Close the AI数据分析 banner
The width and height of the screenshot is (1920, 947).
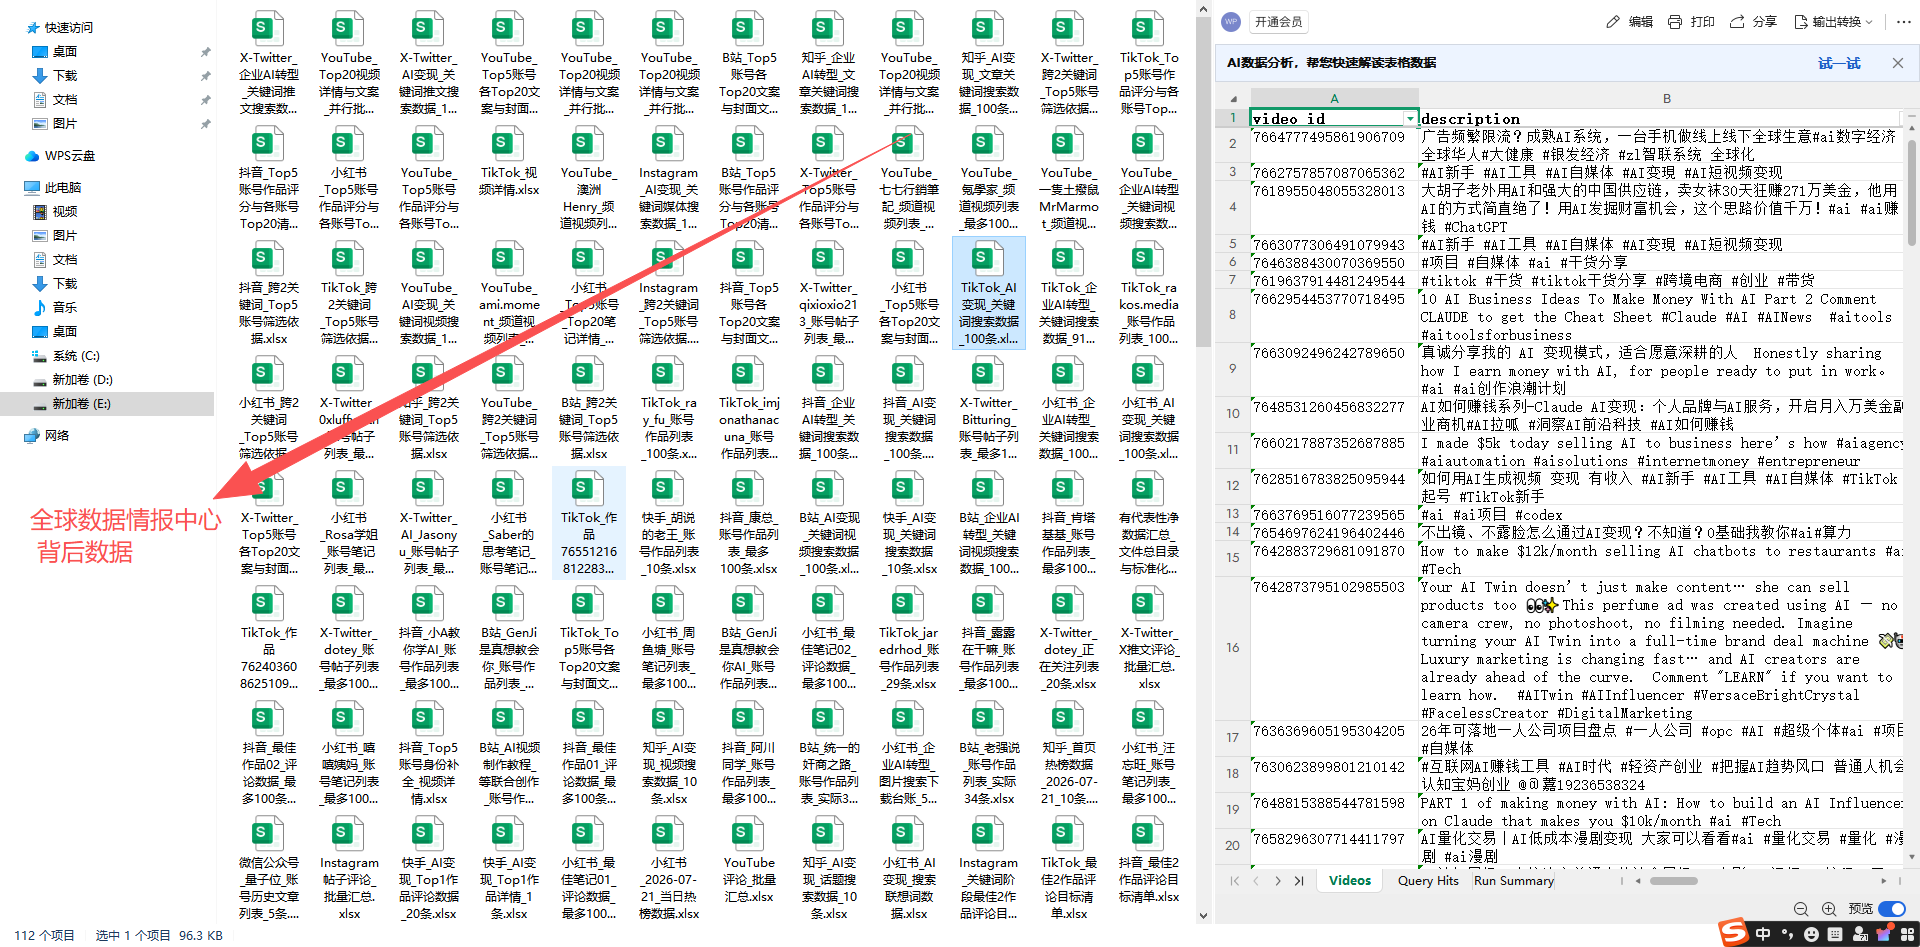[1897, 63]
